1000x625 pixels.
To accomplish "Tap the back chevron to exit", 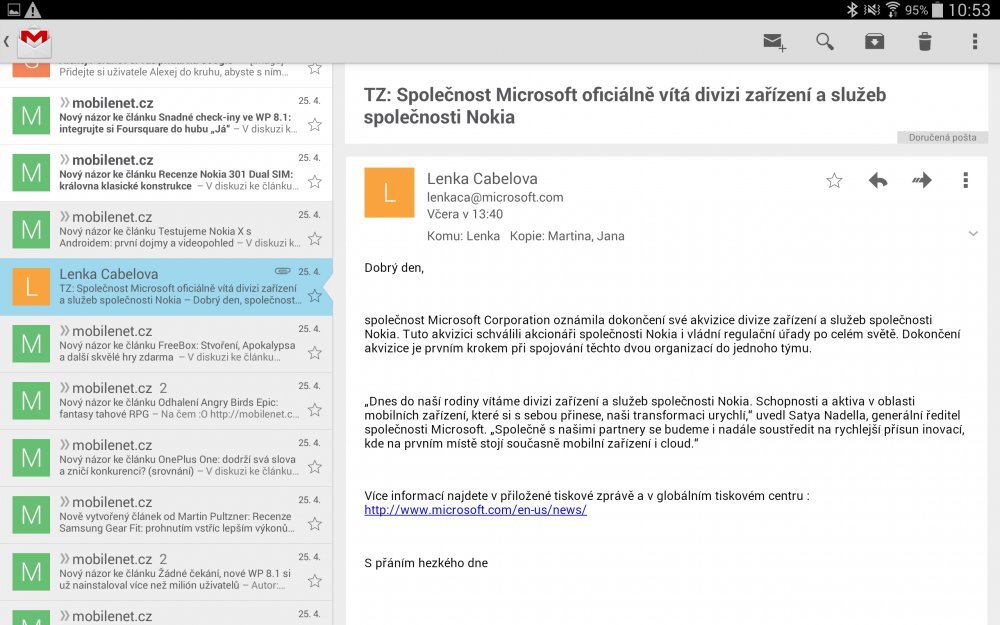I will coord(8,42).
